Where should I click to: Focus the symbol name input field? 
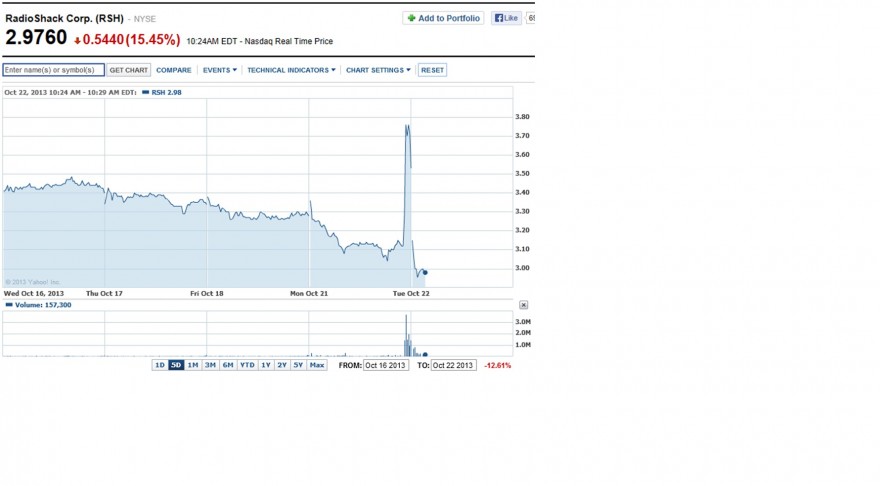click(53, 70)
